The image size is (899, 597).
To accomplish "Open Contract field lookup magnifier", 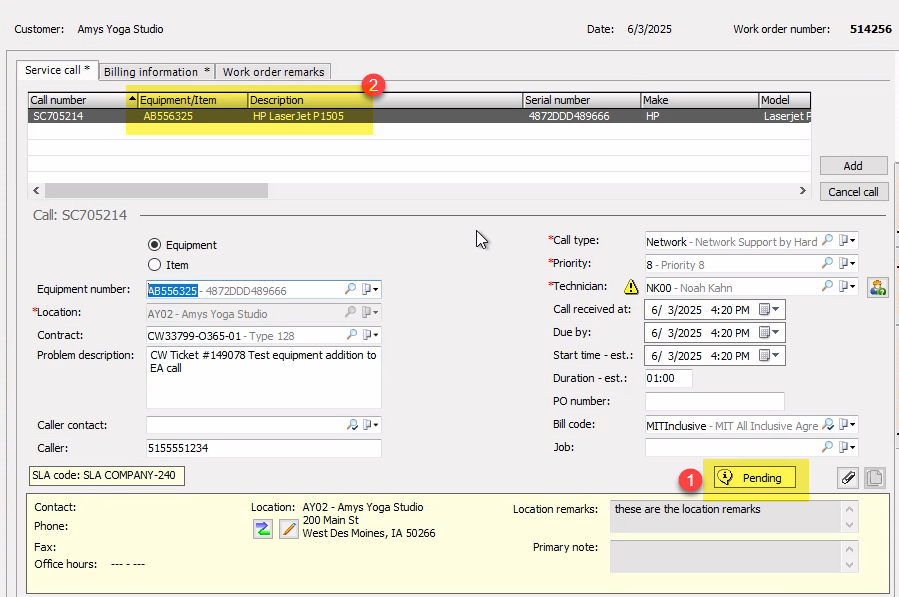I will click(x=351, y=334).
